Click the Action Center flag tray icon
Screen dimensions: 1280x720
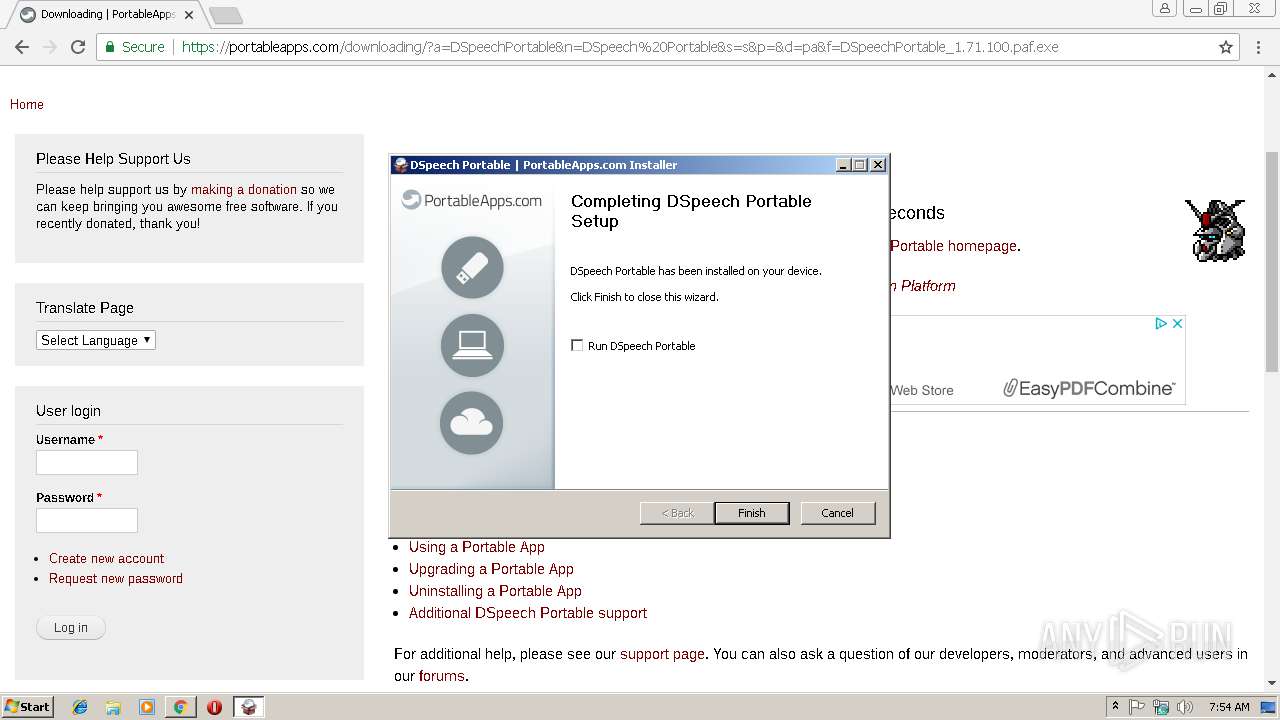[x=1137, y=707]
